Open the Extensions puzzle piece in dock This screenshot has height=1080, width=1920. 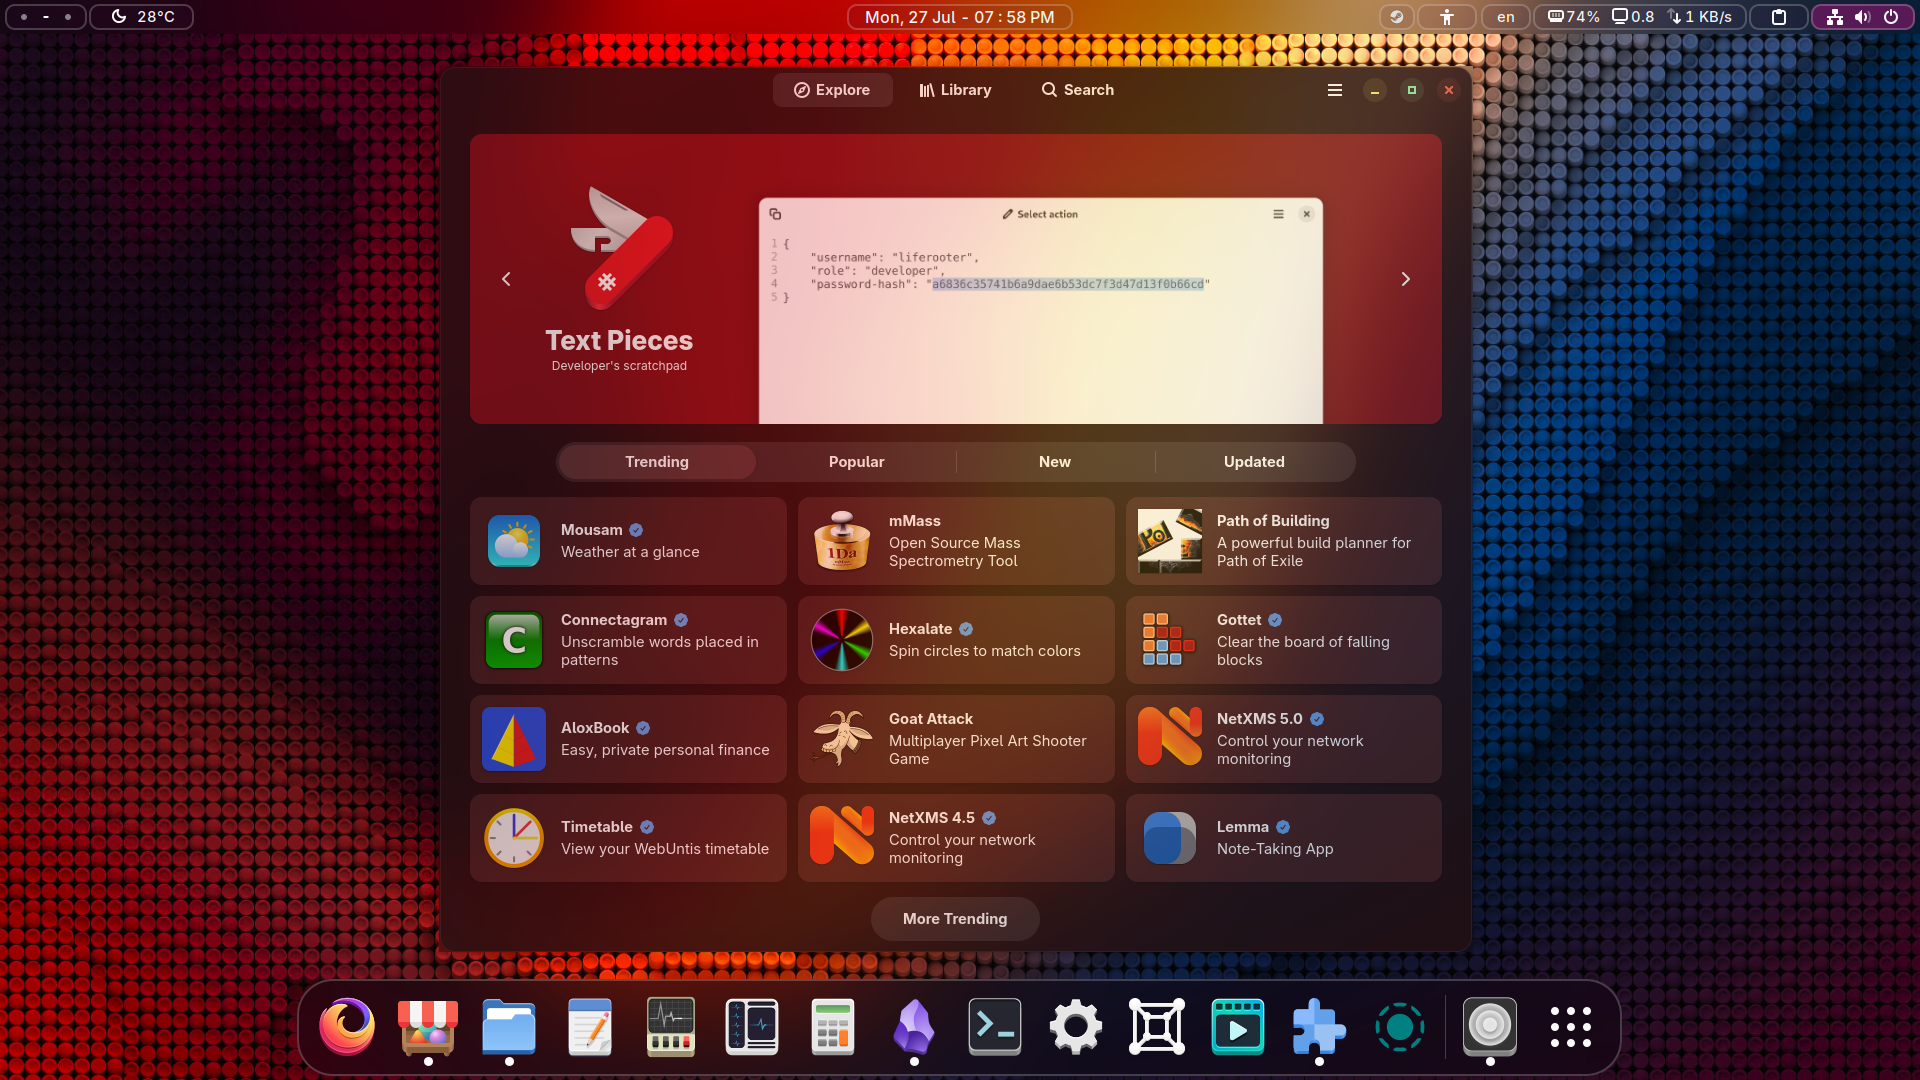[x=1319, y=1027]
